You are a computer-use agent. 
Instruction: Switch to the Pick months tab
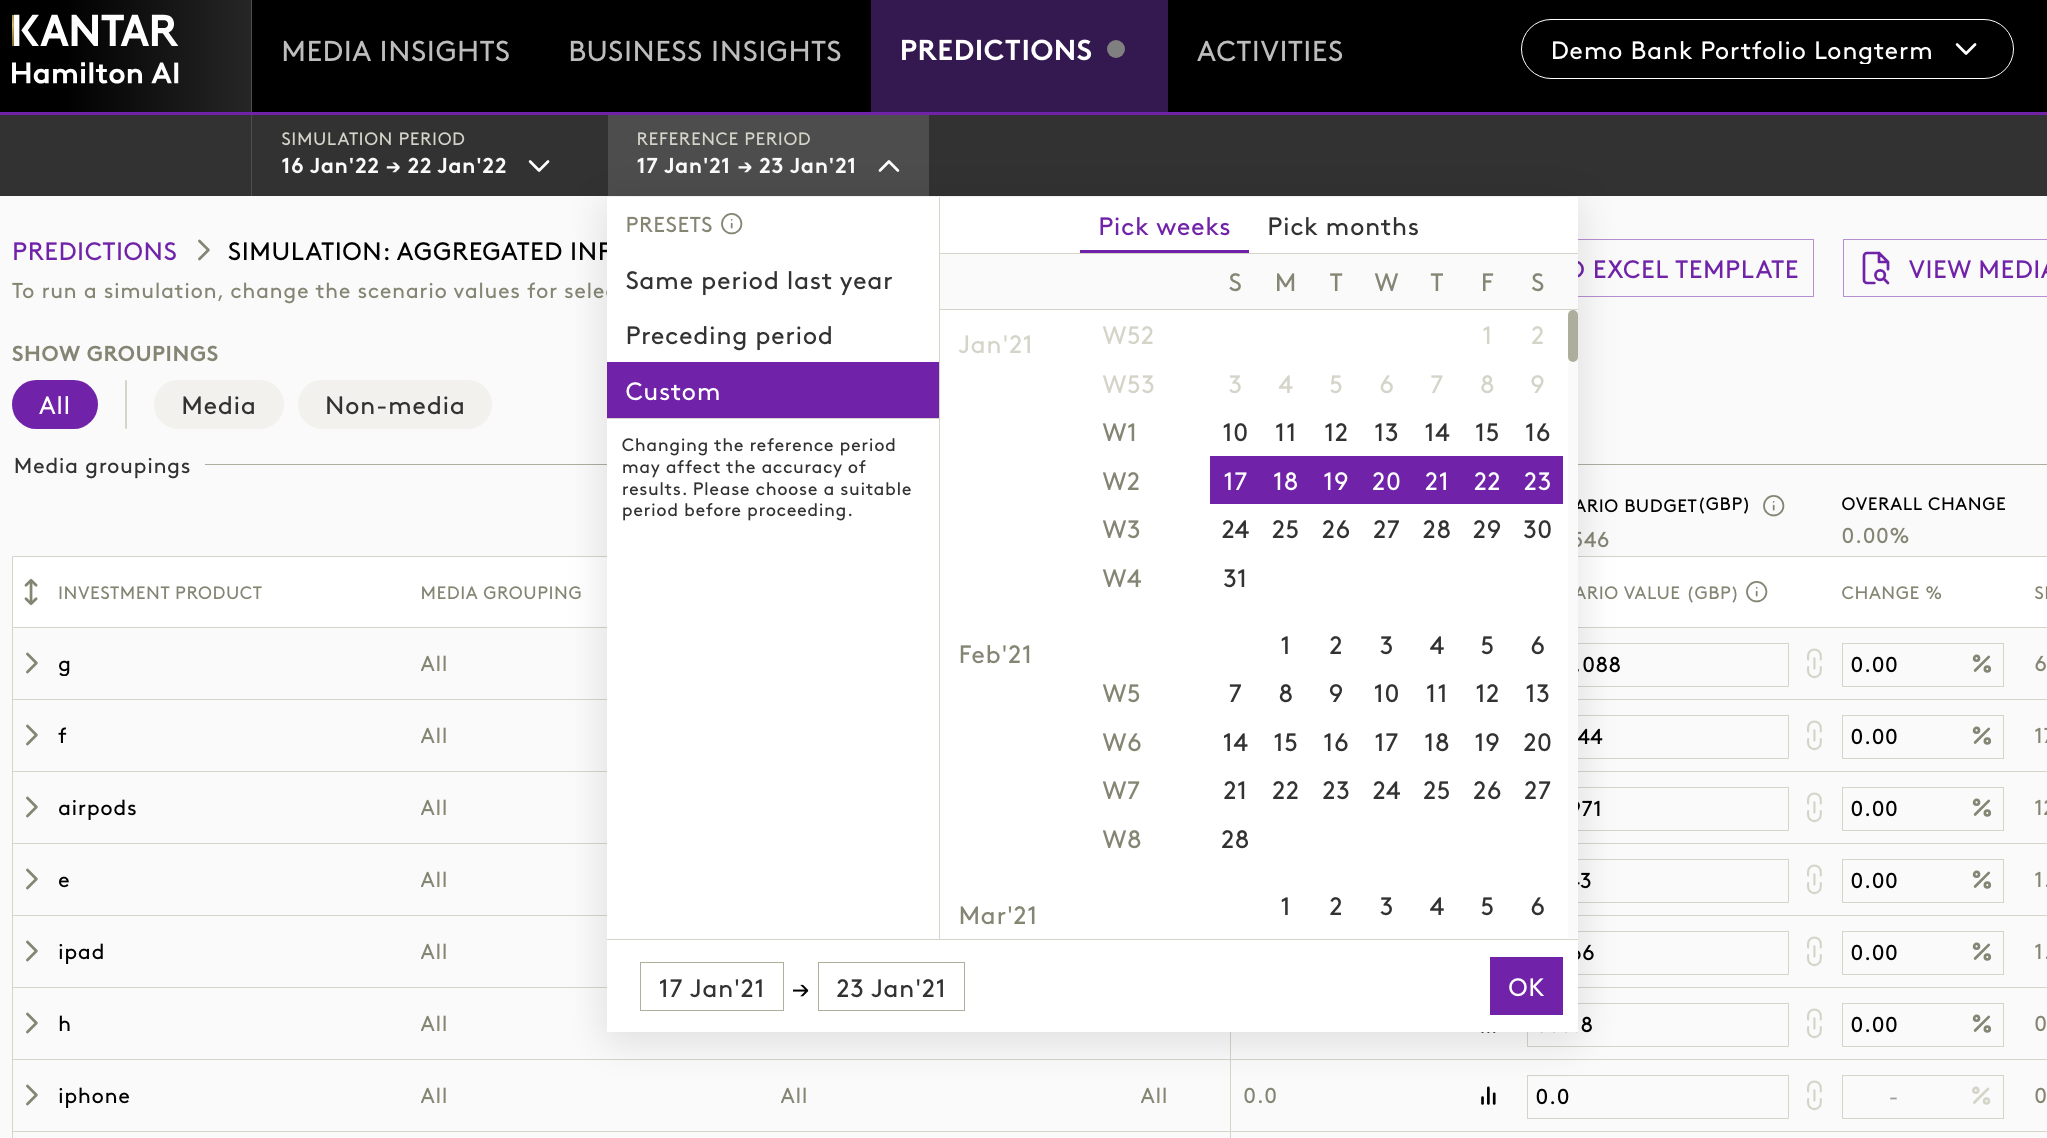(1342, 227)
